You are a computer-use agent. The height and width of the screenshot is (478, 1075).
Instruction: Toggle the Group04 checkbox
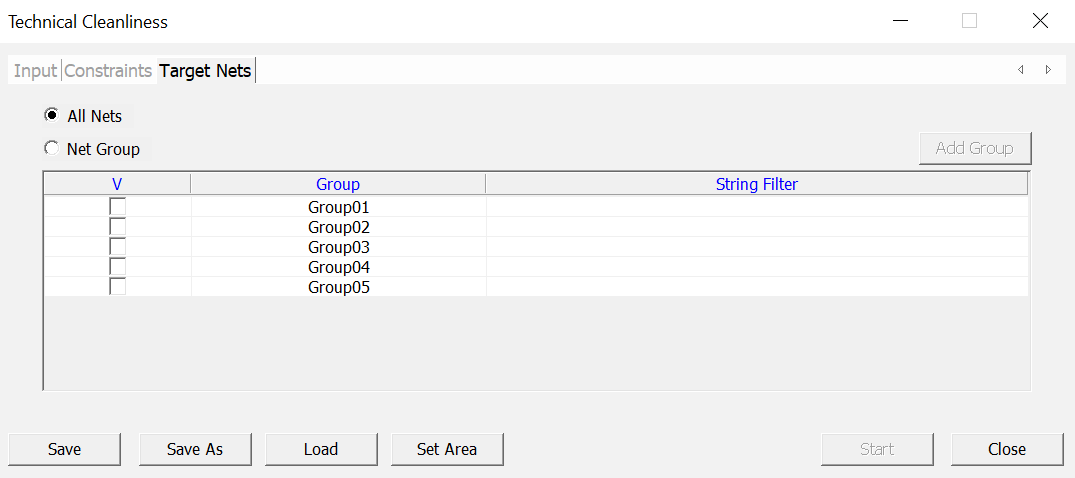(x=118, y=266)
